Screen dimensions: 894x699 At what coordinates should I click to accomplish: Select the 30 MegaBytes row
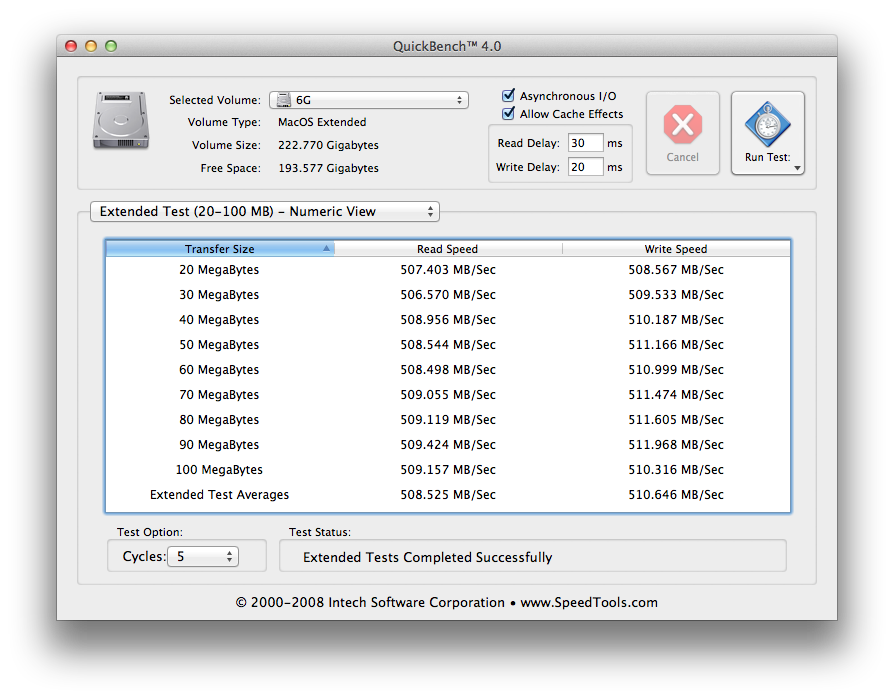click(448, 295)
